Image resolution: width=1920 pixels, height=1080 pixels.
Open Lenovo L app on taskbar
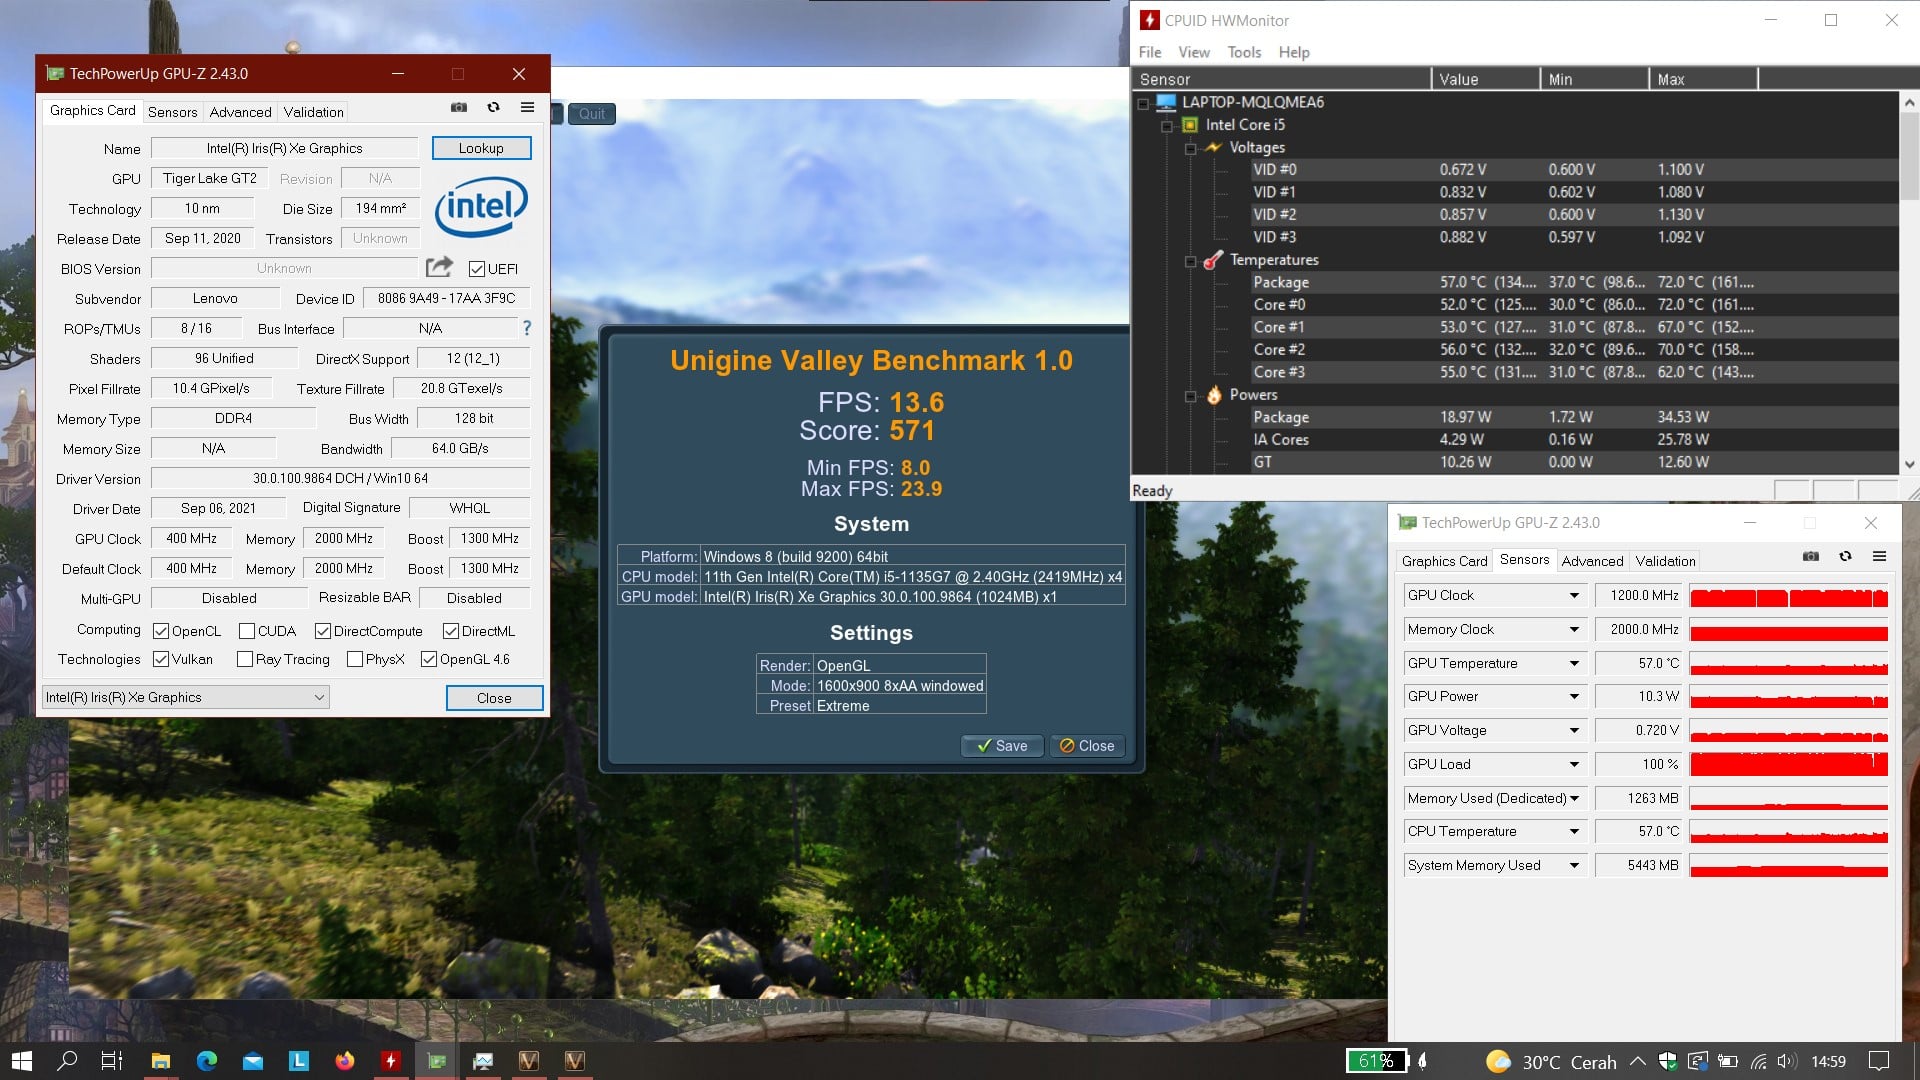tap(299, 1061)
